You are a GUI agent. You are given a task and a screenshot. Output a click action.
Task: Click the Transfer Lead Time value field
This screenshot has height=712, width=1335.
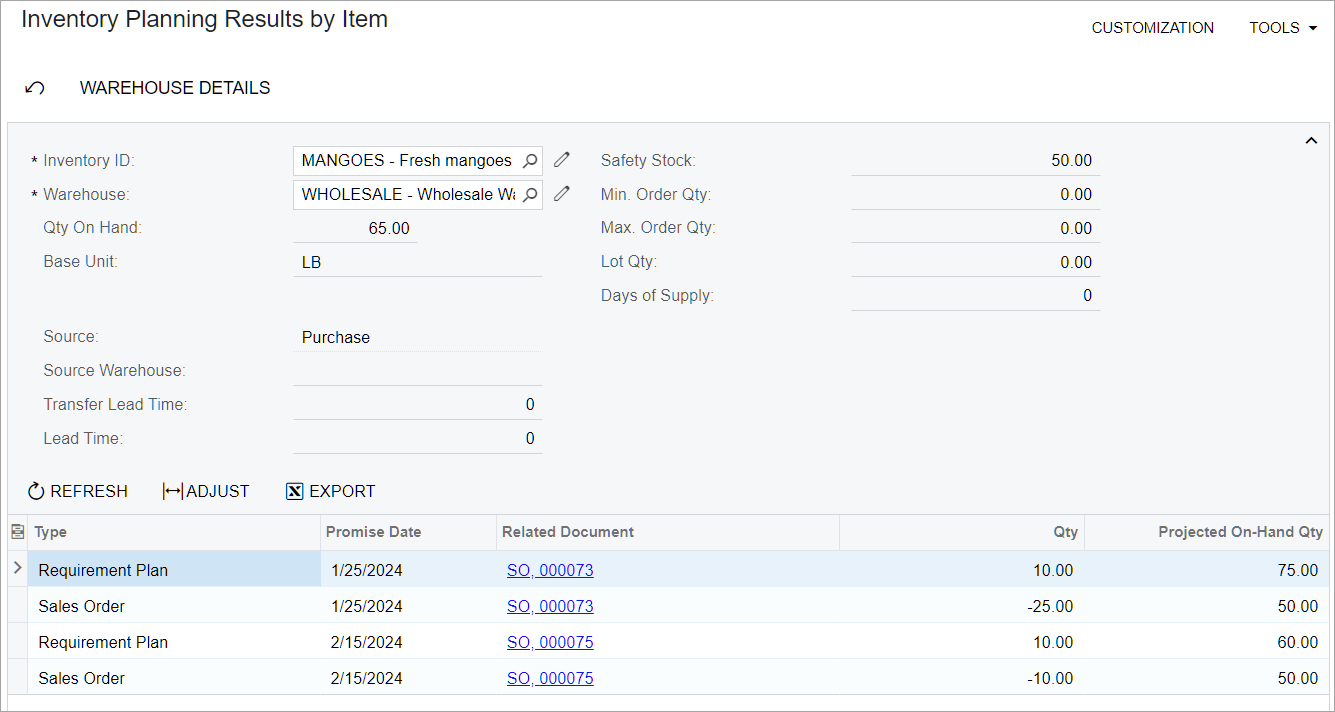[x=417, y=405]
